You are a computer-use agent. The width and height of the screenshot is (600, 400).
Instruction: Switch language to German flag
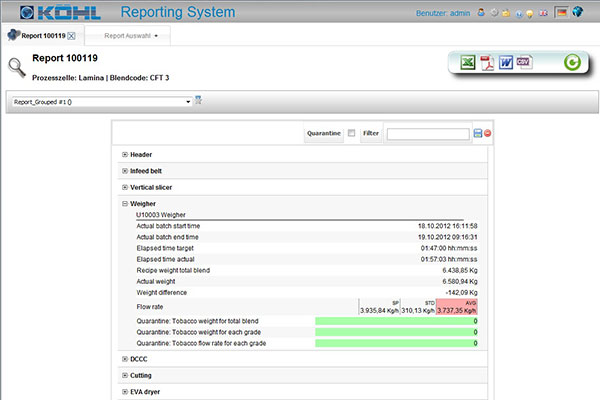(561, 13)
